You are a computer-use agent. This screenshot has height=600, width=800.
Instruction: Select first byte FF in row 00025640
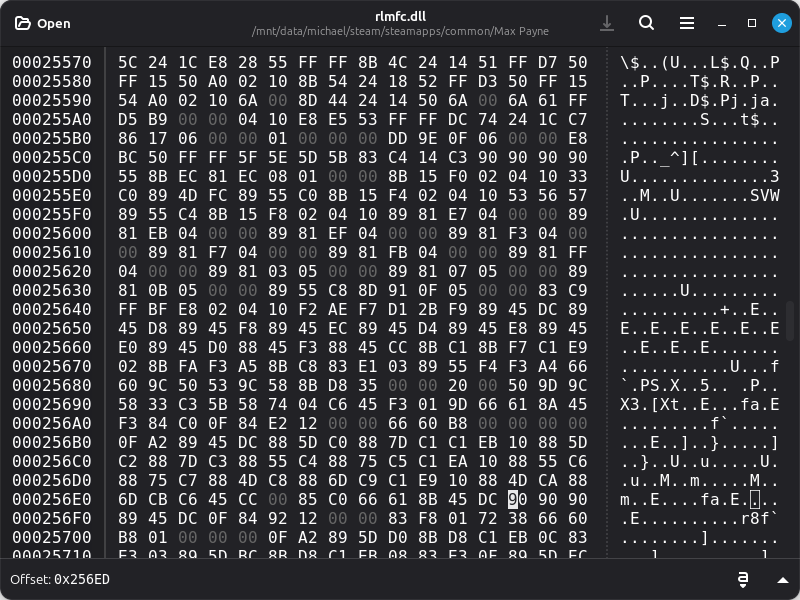(128, 310)
